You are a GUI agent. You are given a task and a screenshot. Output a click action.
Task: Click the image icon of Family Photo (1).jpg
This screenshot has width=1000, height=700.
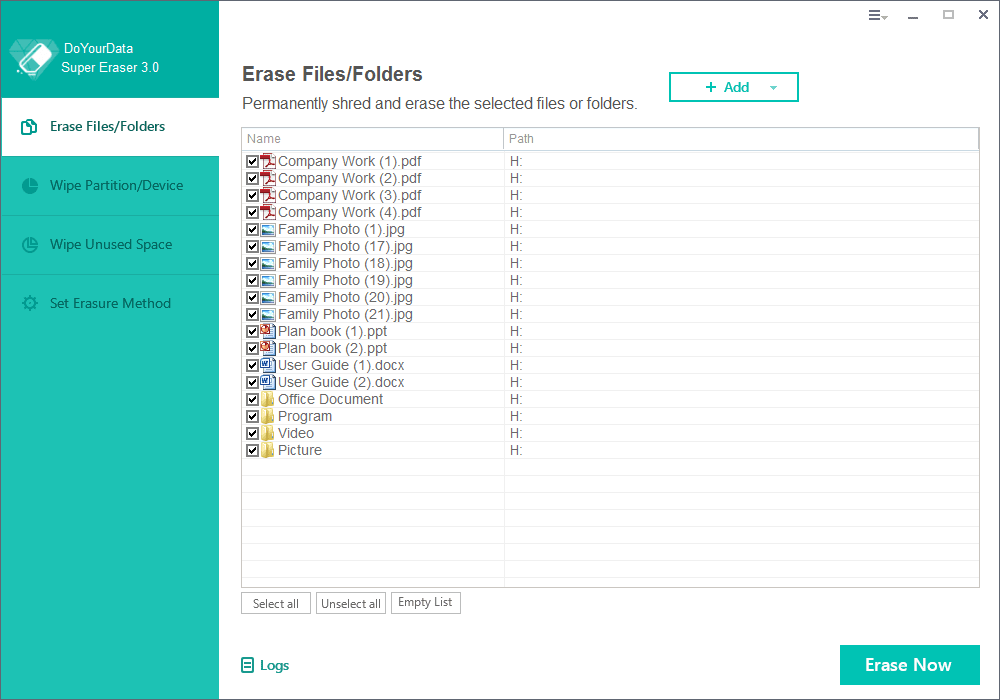pos(268,230)
